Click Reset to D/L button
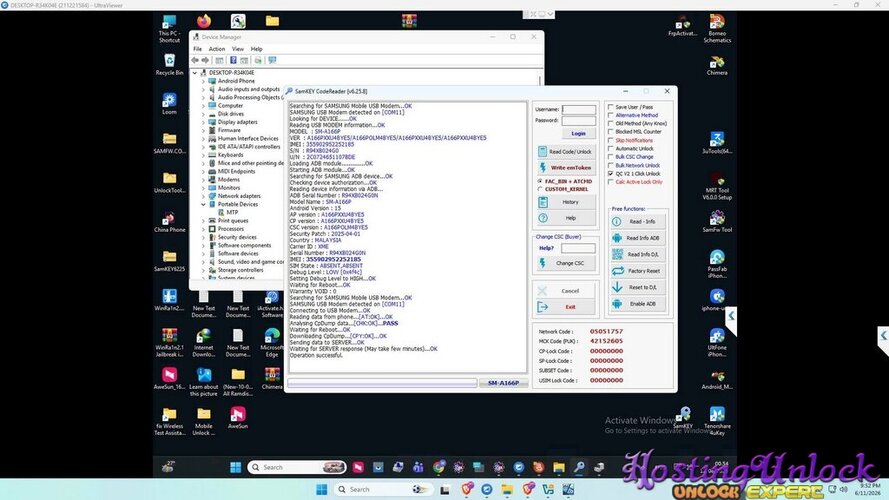 pyautogui.click(x=637, y=287)
